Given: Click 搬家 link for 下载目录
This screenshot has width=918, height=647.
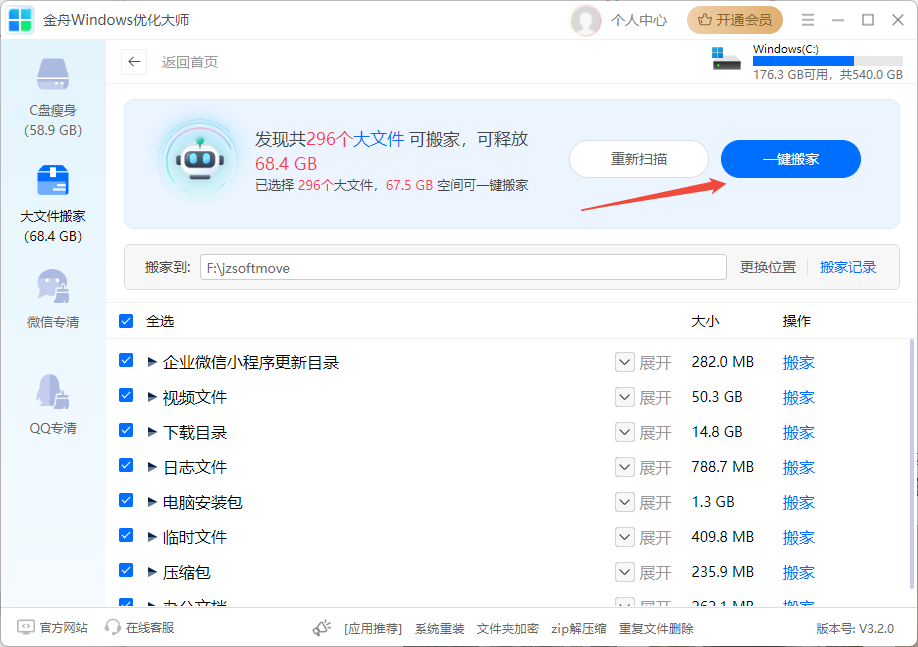Looking at the screenshot, I should pyautogui.click(x=799, y=433).
